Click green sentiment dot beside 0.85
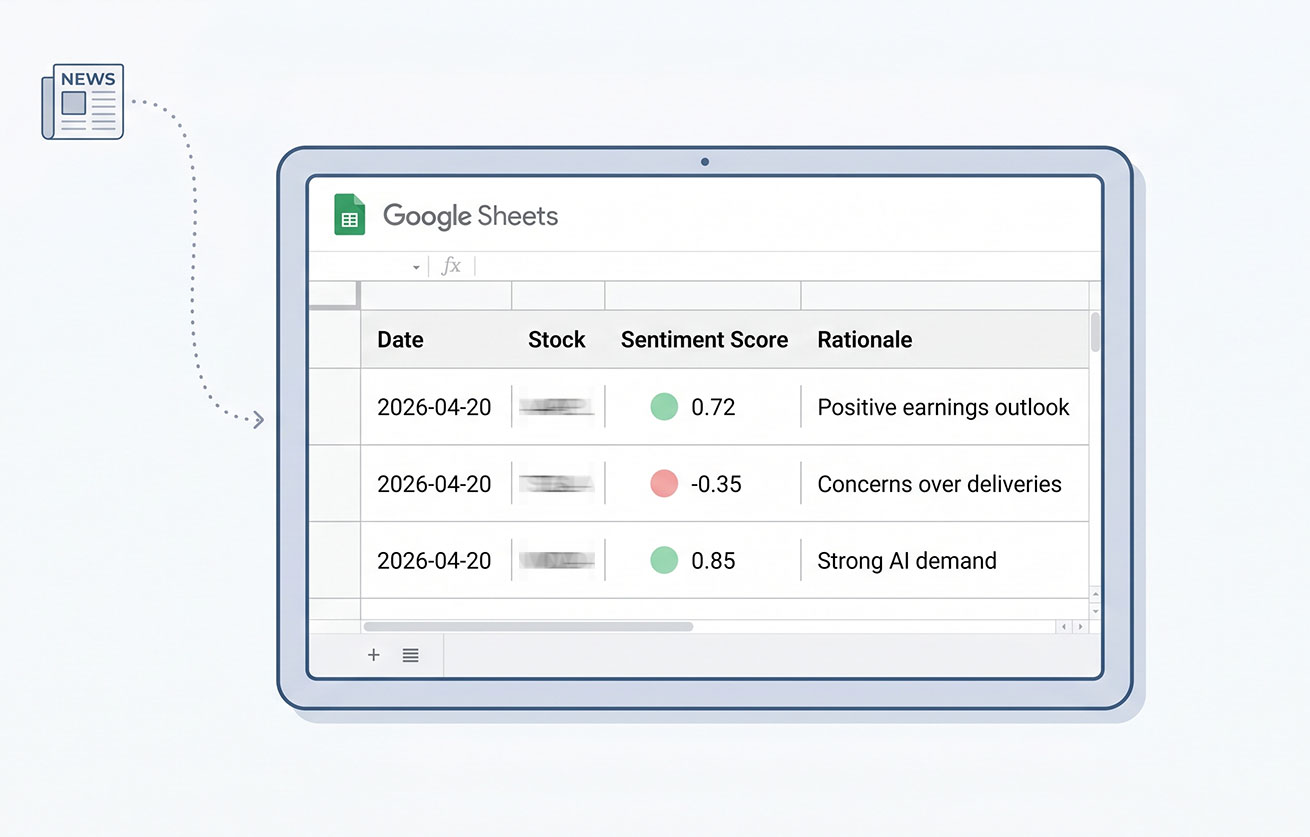Screen dimensions: 1310x837 pyautogui.click(x=664, y=561)
